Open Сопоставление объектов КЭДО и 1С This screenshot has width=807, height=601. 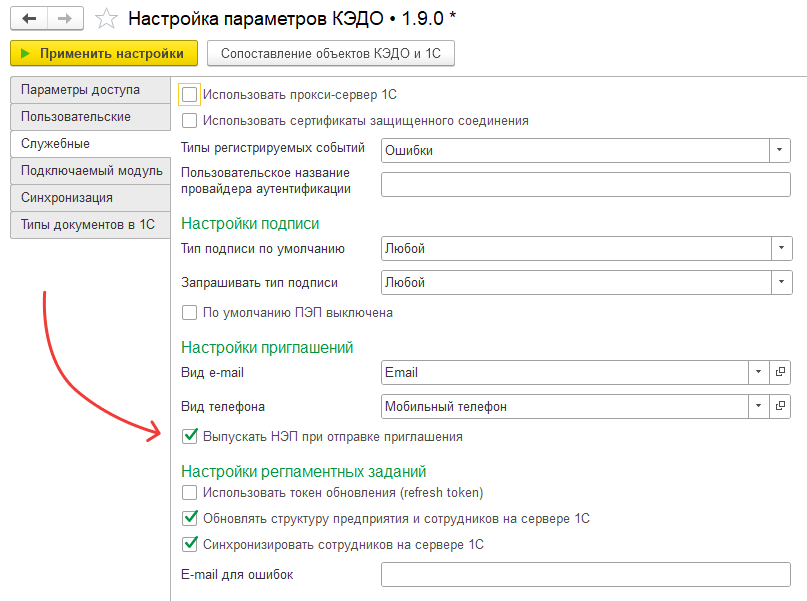pyautogui.click(x=331, y=53)
